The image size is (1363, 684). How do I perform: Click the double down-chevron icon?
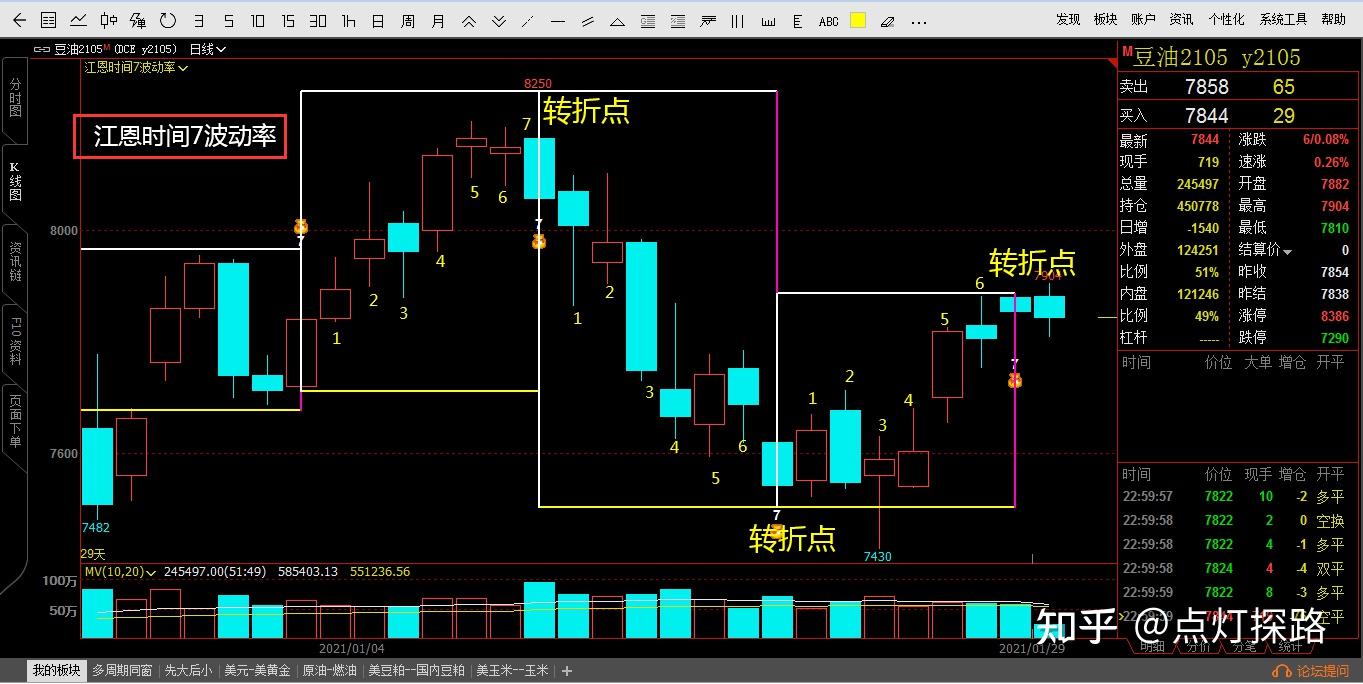498,20
